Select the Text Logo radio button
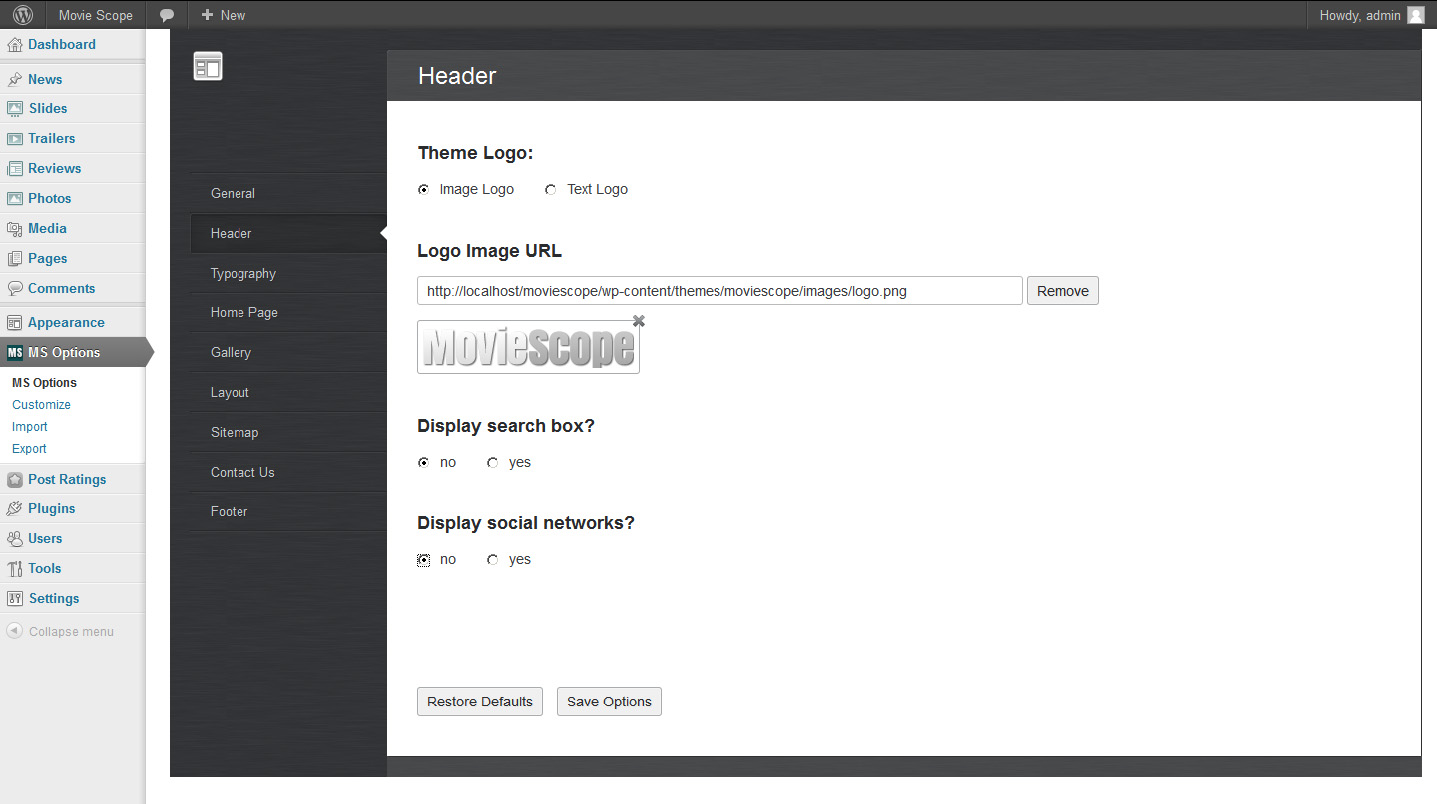 (x=550, y=190)
